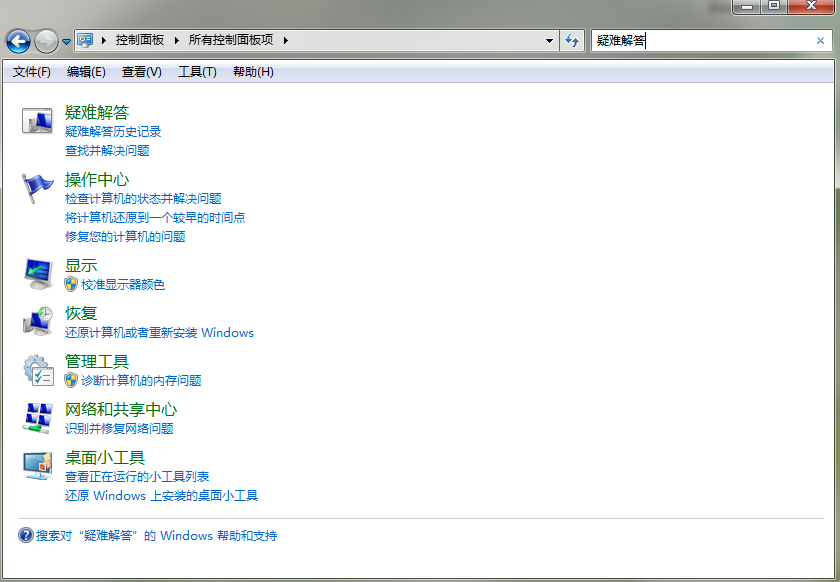Image resolution: width=840 pixels, height=582 pixels.
Task: Open 识别并修复网络问题
Action: click(x=119, y=429)
